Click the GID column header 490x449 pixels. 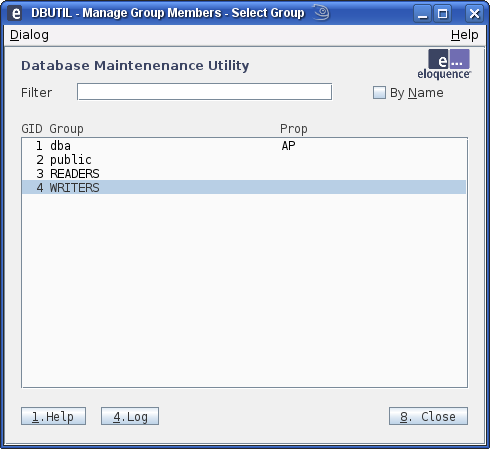coord(32,129)
